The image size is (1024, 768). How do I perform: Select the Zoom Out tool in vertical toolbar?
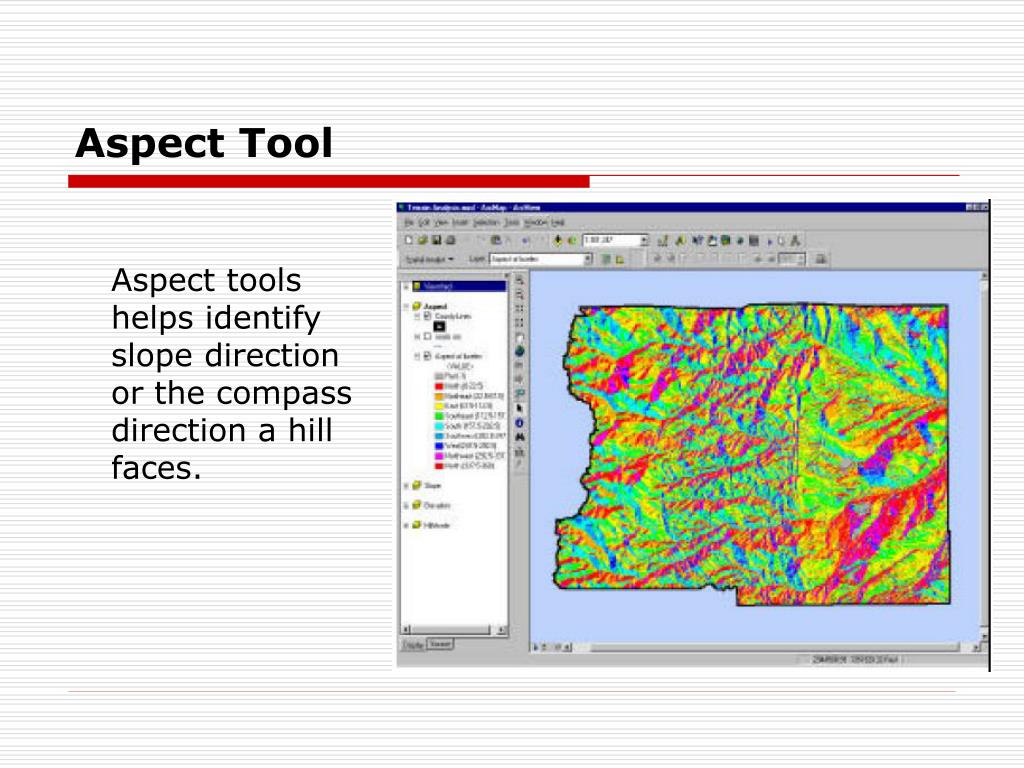pos(520,295)
